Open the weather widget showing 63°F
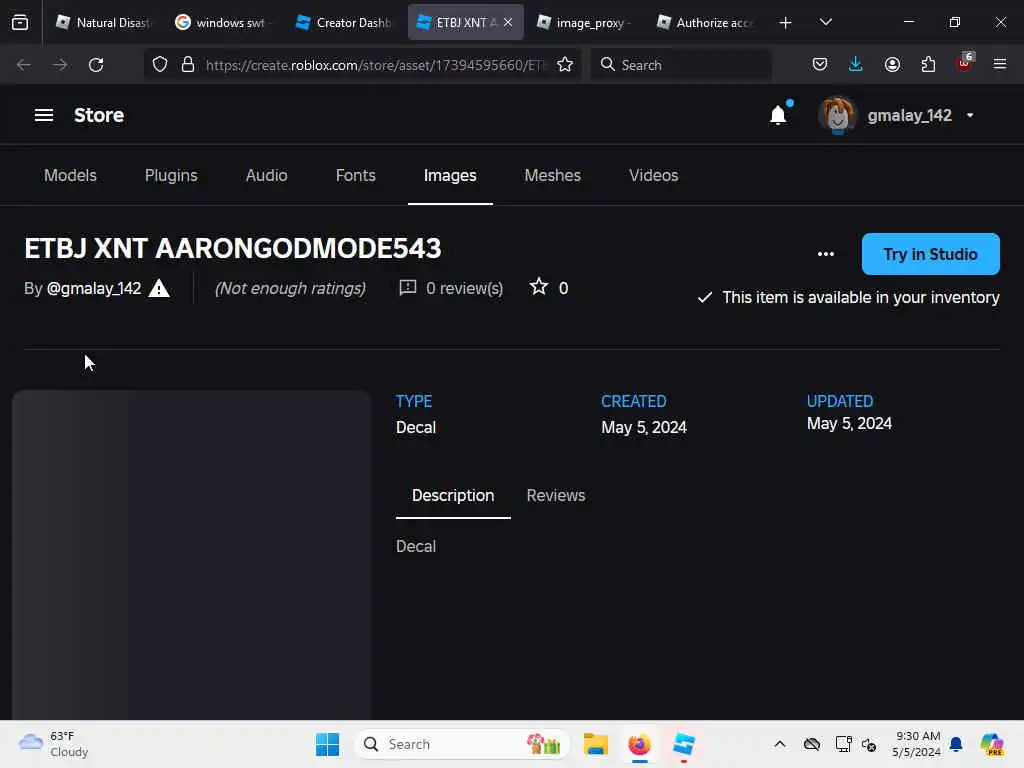Viewport: 1024px width, 768px height. (54, 744)
